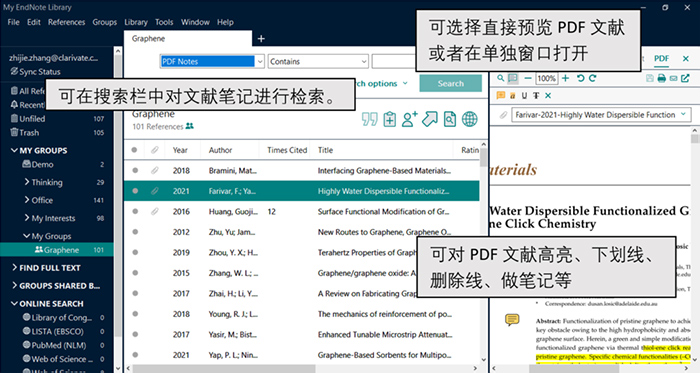This screenshot has width=700, height=373.
Task: Select the strikethrough annotation tool
Action: coord(536,95)
